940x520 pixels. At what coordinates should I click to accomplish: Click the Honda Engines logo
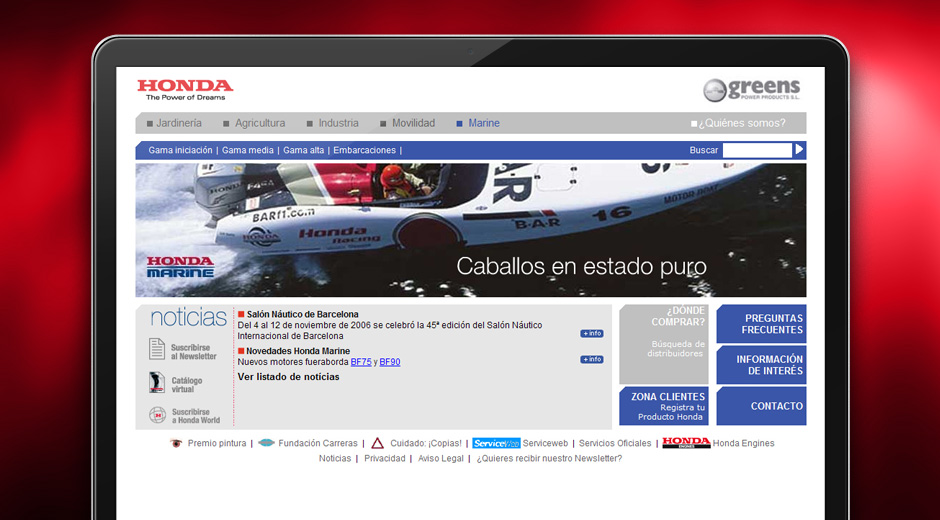coord(686,443)
